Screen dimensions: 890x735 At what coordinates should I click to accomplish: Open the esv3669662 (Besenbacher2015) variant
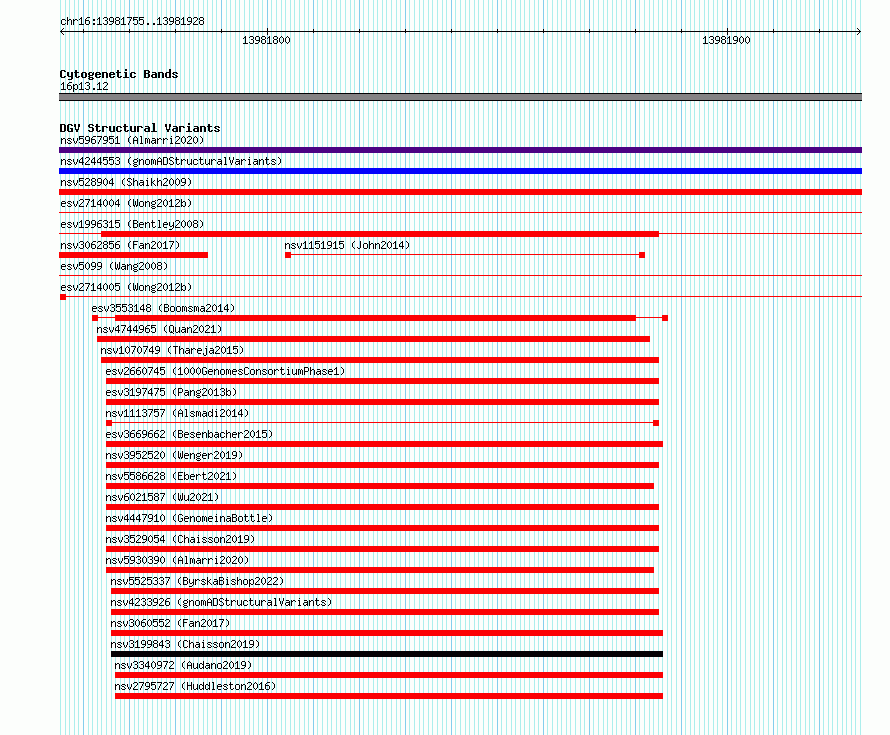tap(189, 434)
